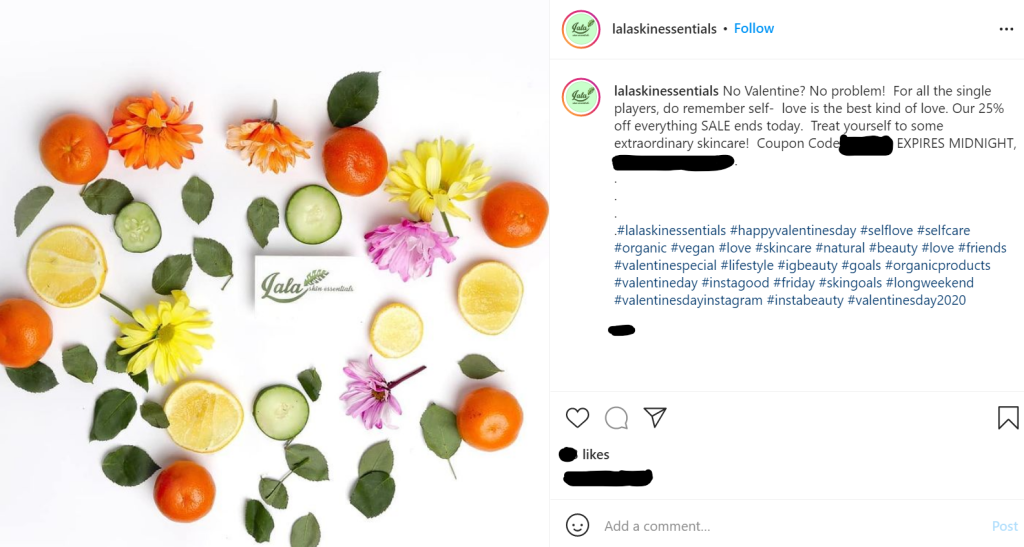The image size is (1024, 547).
Task: View the likes count list
Action: 595,455
